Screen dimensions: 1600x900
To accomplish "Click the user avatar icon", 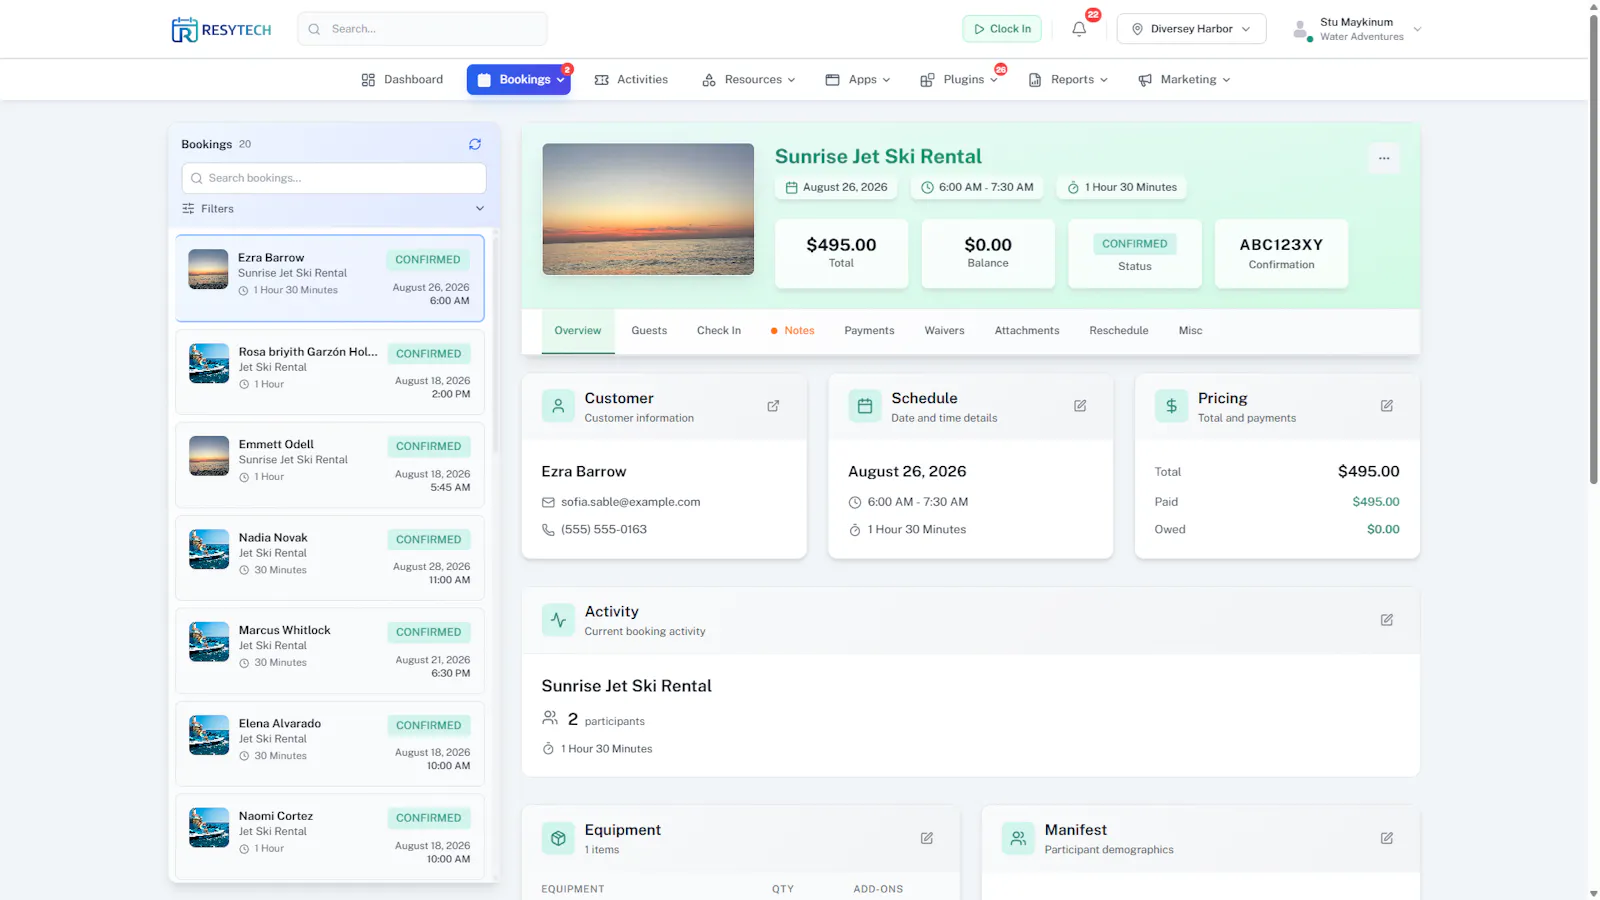I will click(x=1300, y=30).
